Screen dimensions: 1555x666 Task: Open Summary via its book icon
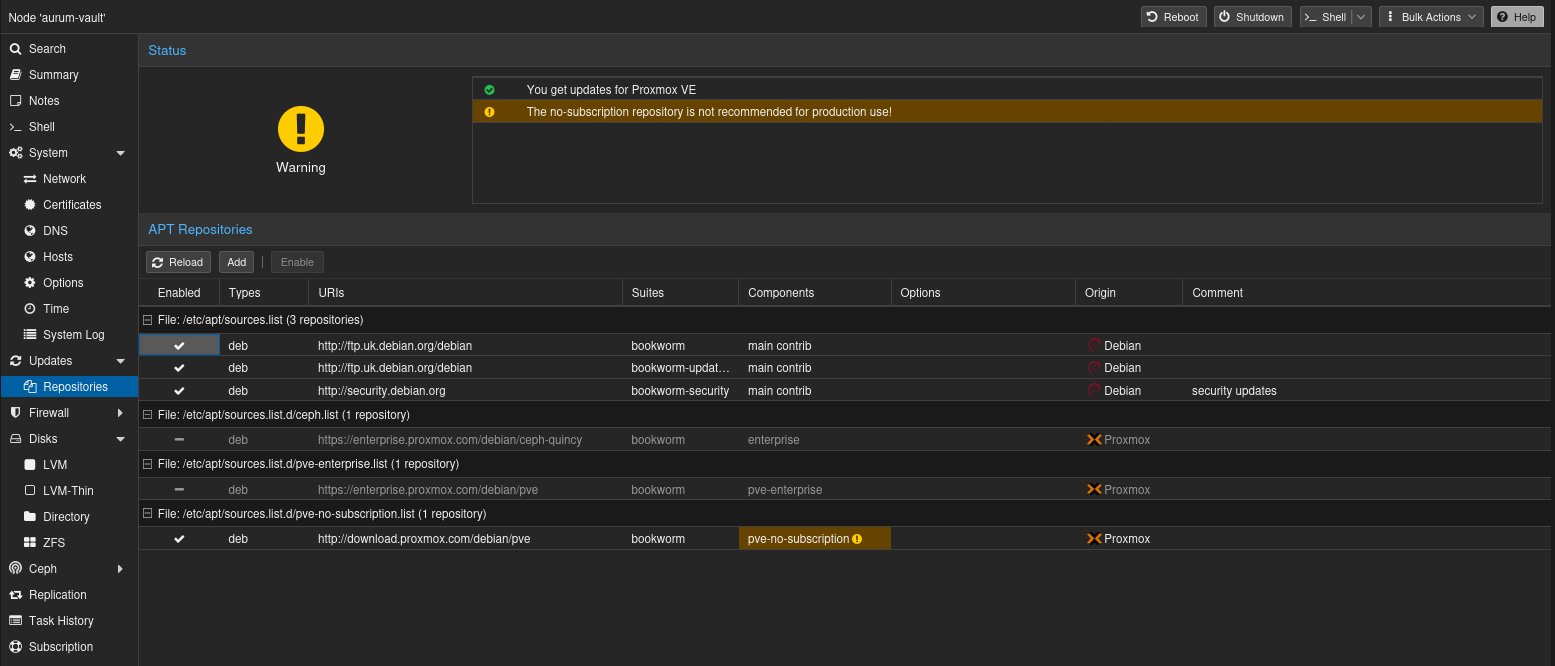coord(15,75)
